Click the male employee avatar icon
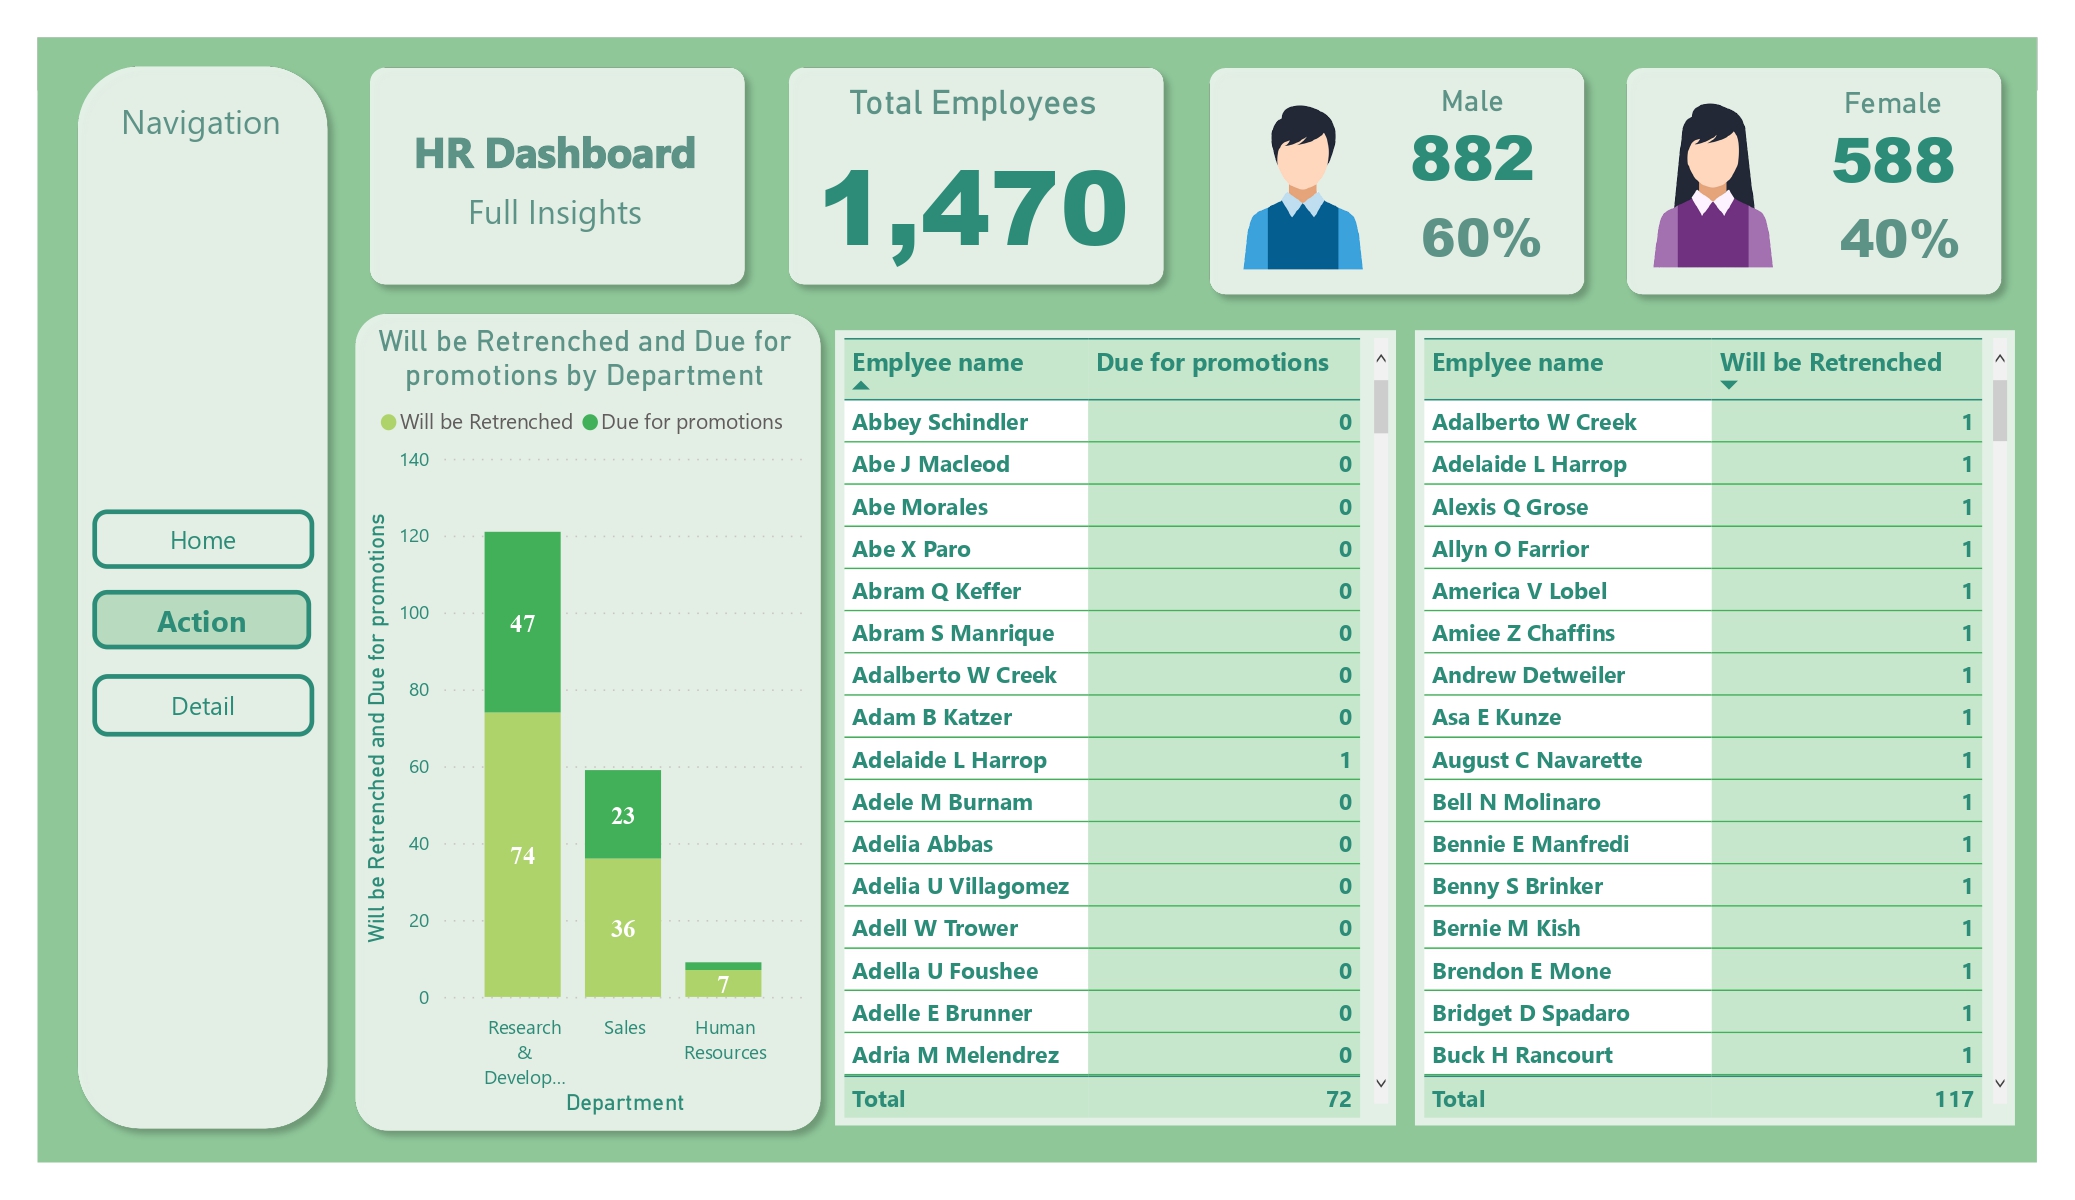Viewport: 2075px width, 1200px height. pyautogui.click(x=1302, y=188)
